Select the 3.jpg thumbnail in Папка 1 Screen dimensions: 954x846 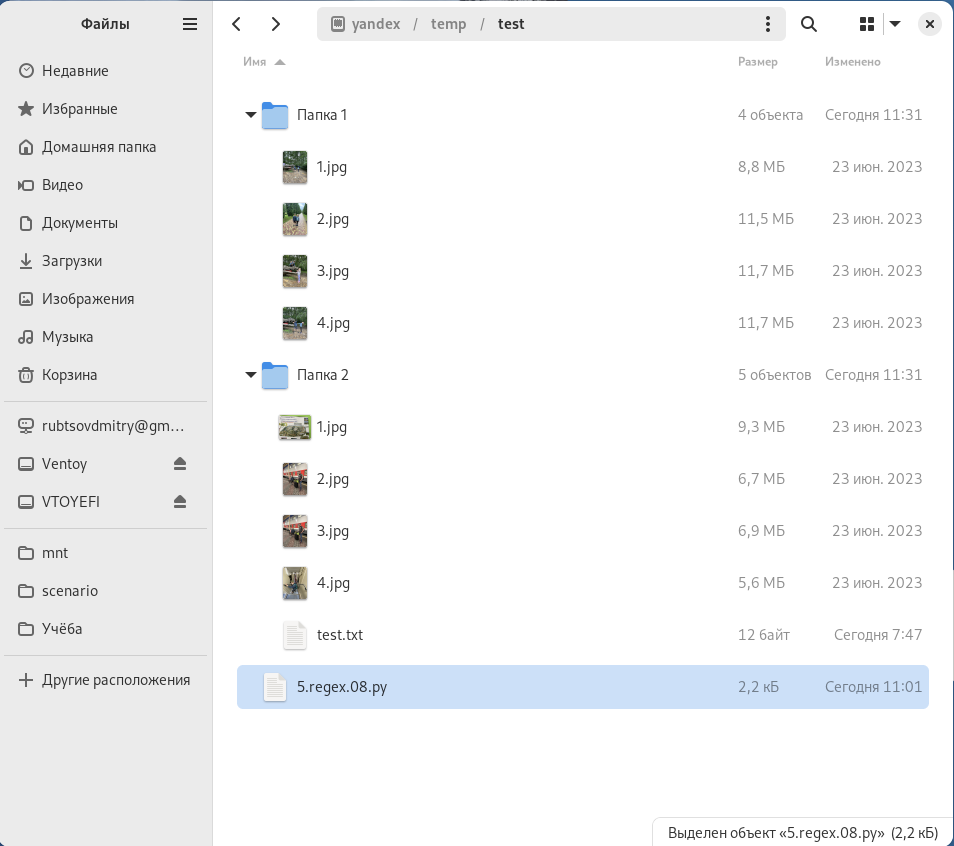coord(295,271)
